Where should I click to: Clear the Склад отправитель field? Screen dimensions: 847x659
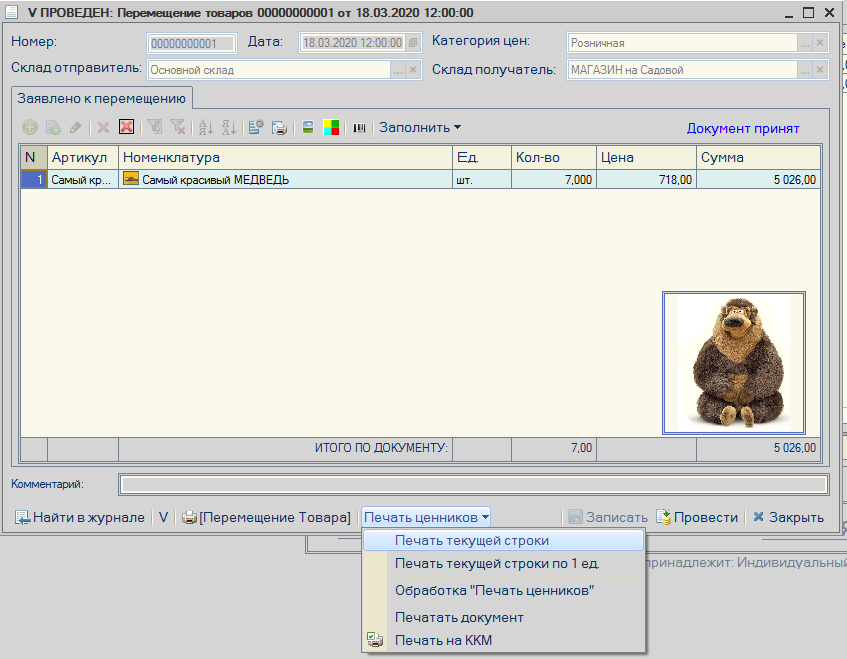click(413, 70)
